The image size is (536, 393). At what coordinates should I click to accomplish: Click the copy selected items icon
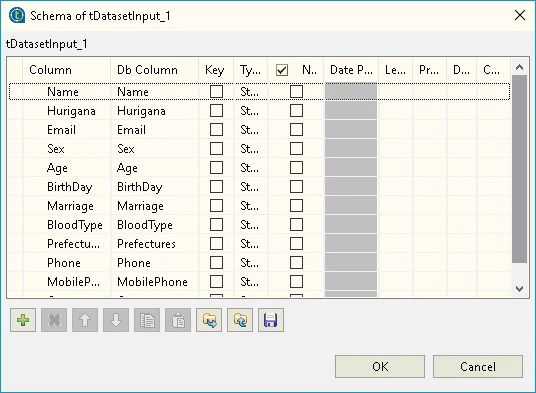[147, 320]
